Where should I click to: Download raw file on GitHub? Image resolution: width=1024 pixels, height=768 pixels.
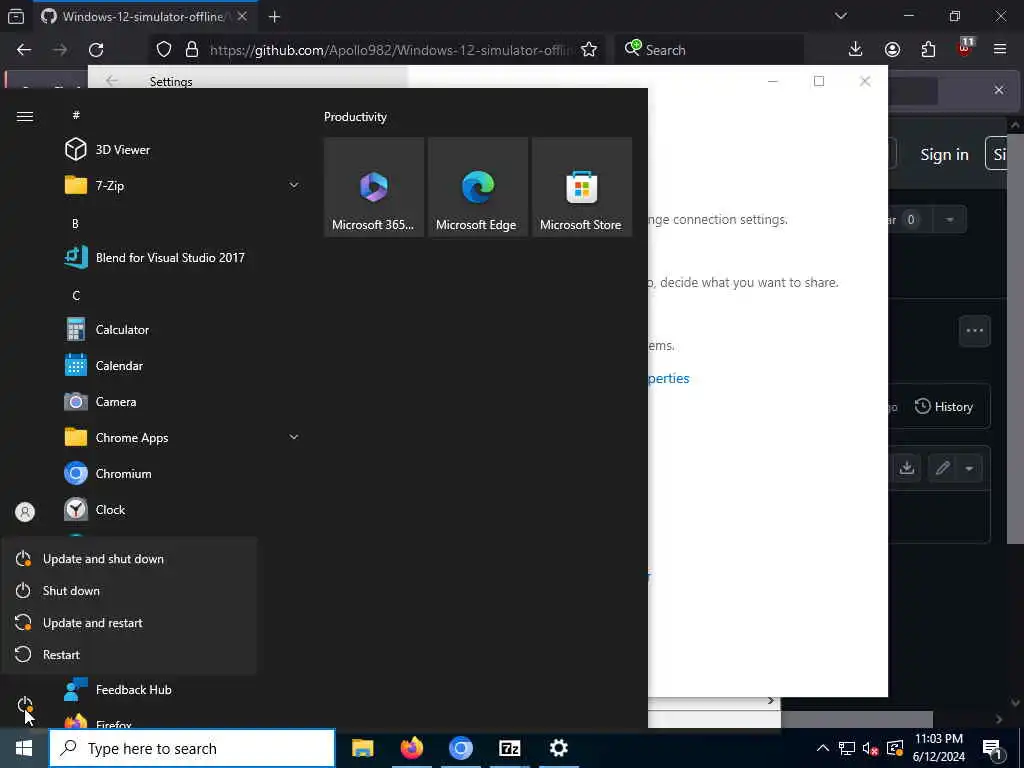pyautogui.click(x=906, y=468)
